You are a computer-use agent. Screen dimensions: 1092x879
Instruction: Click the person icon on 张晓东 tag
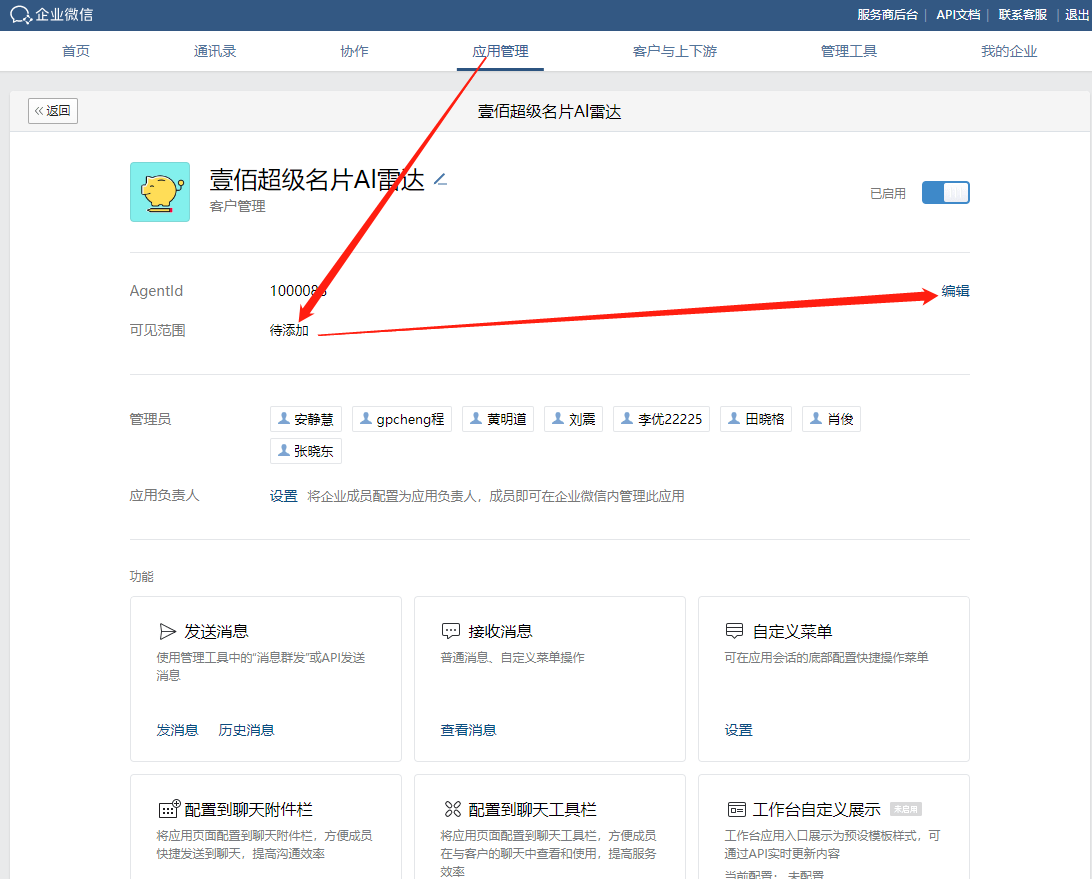coord(283,451)
